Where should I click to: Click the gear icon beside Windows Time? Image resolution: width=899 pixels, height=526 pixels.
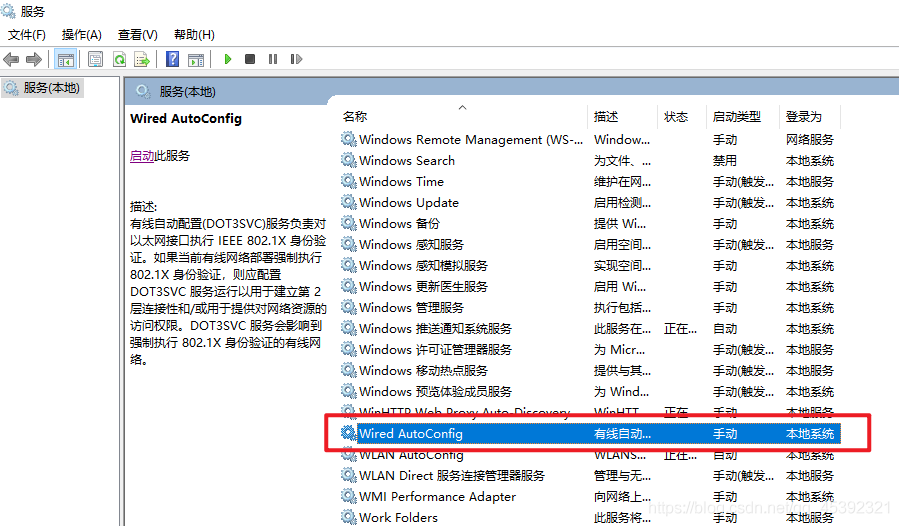349,181
